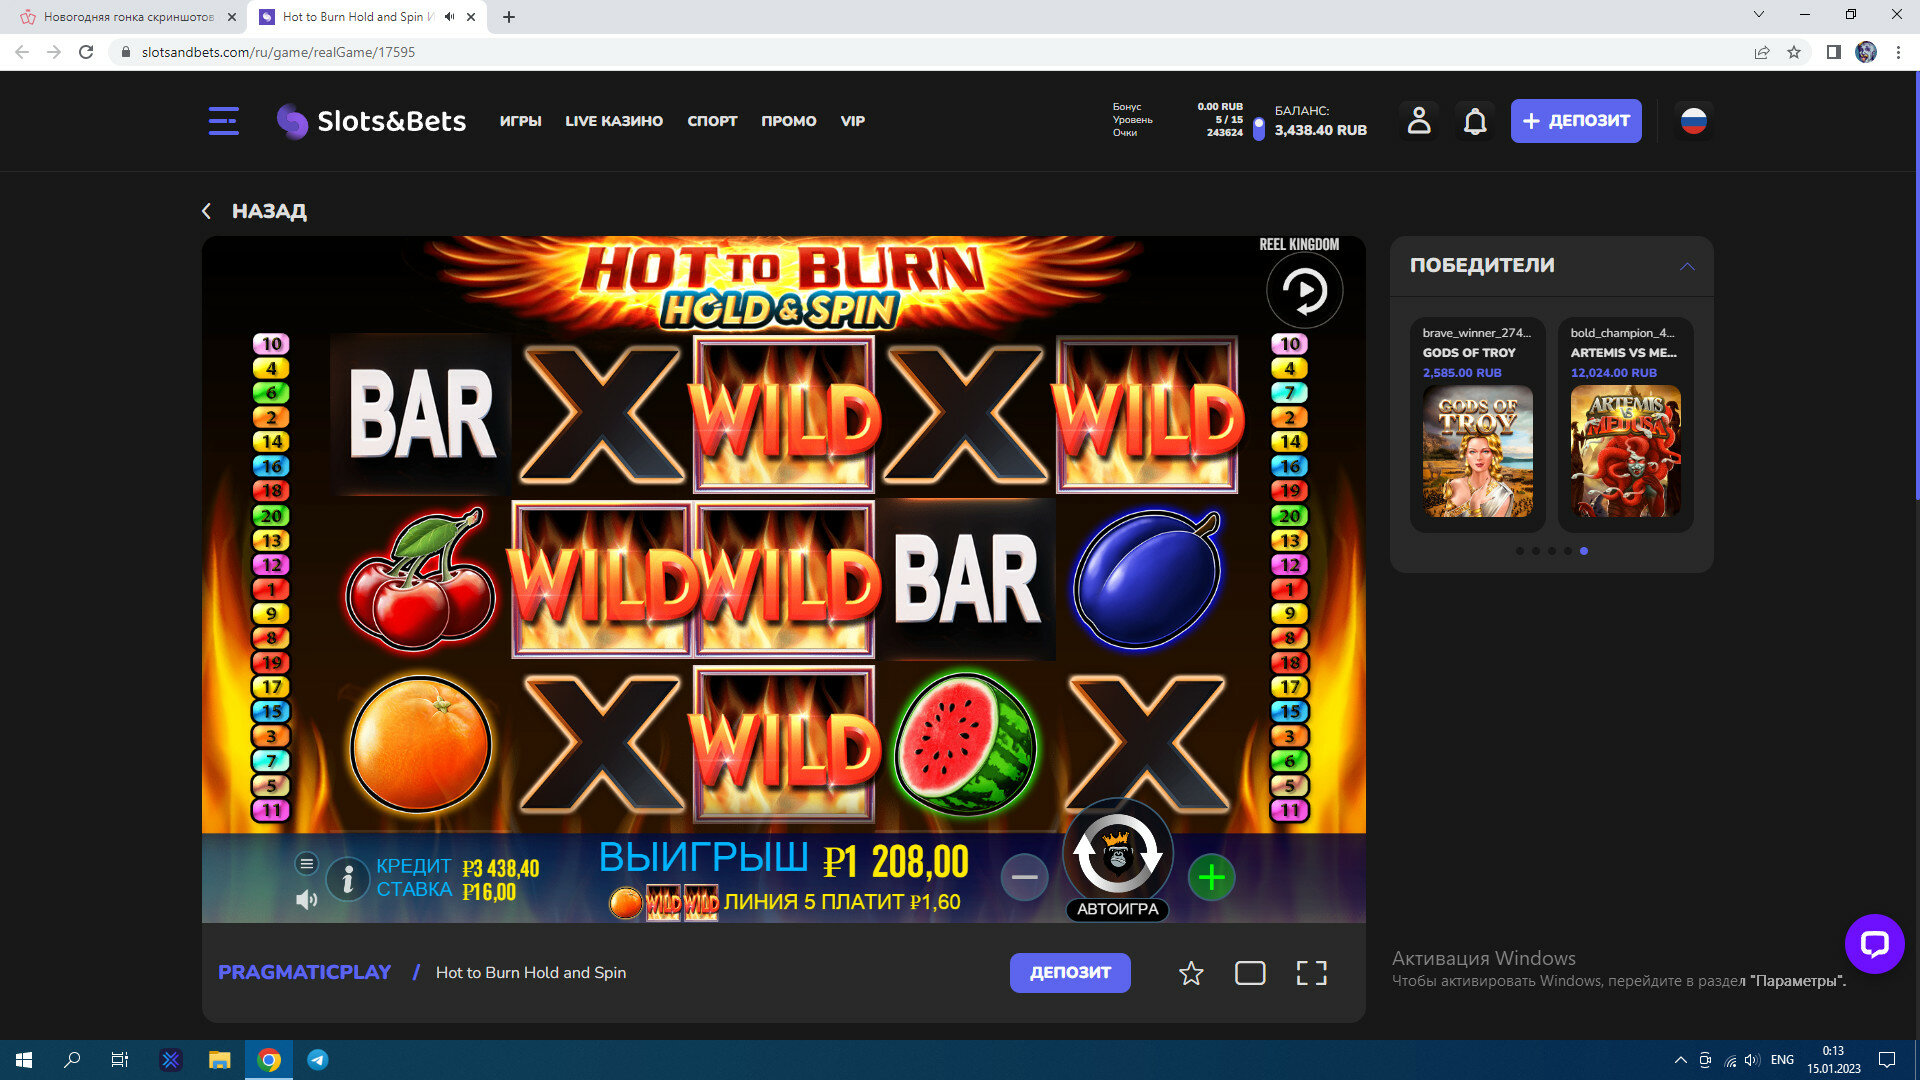Open the live chat bubble
Screen dimensions: 1920x1080
(x=1874, y=943)
